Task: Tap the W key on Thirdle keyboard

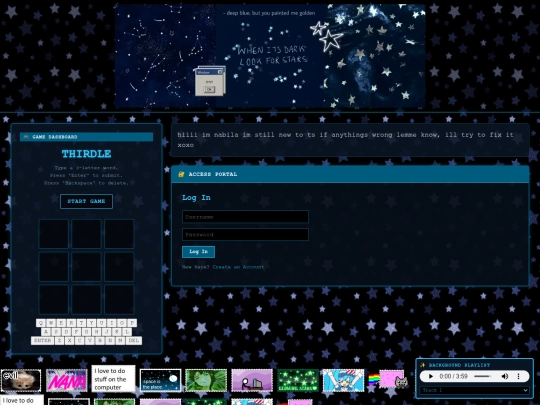Action: pyautogui.click(x=51, y=323)
